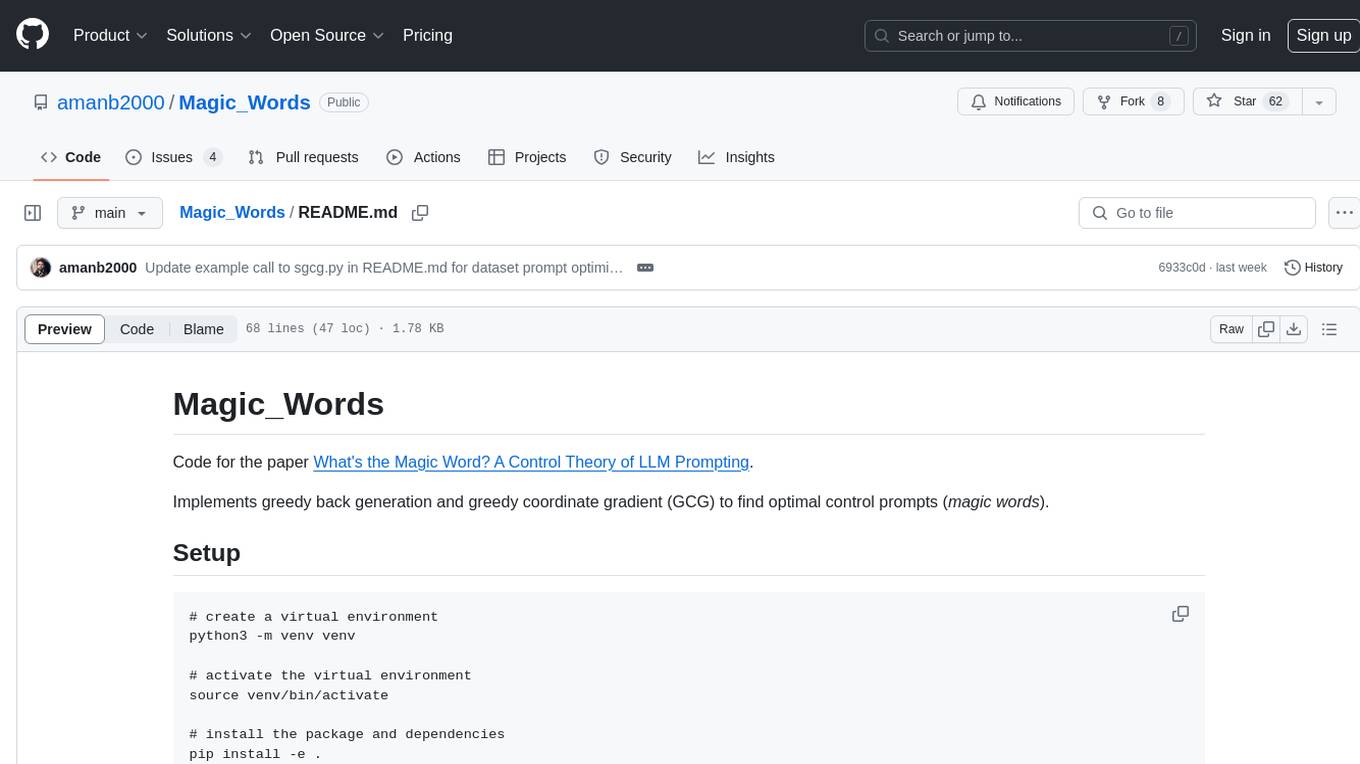Select the Blame view

(x=203, y=329)
